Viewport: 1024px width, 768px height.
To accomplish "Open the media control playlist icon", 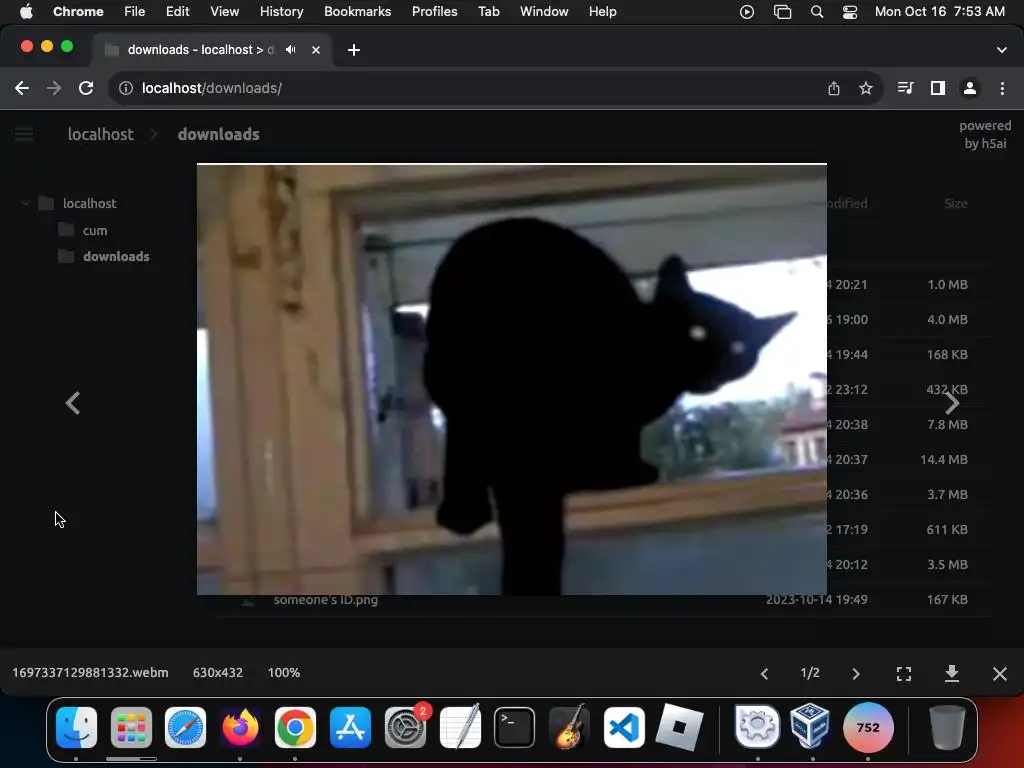I will [x=905, y=88].
